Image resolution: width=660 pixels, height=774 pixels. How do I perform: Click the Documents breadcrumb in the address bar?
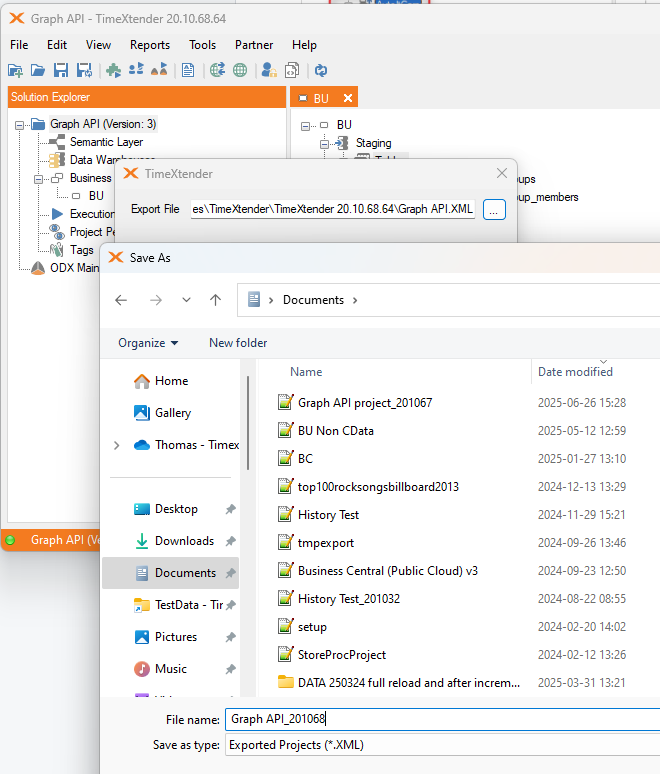(313, 300)
